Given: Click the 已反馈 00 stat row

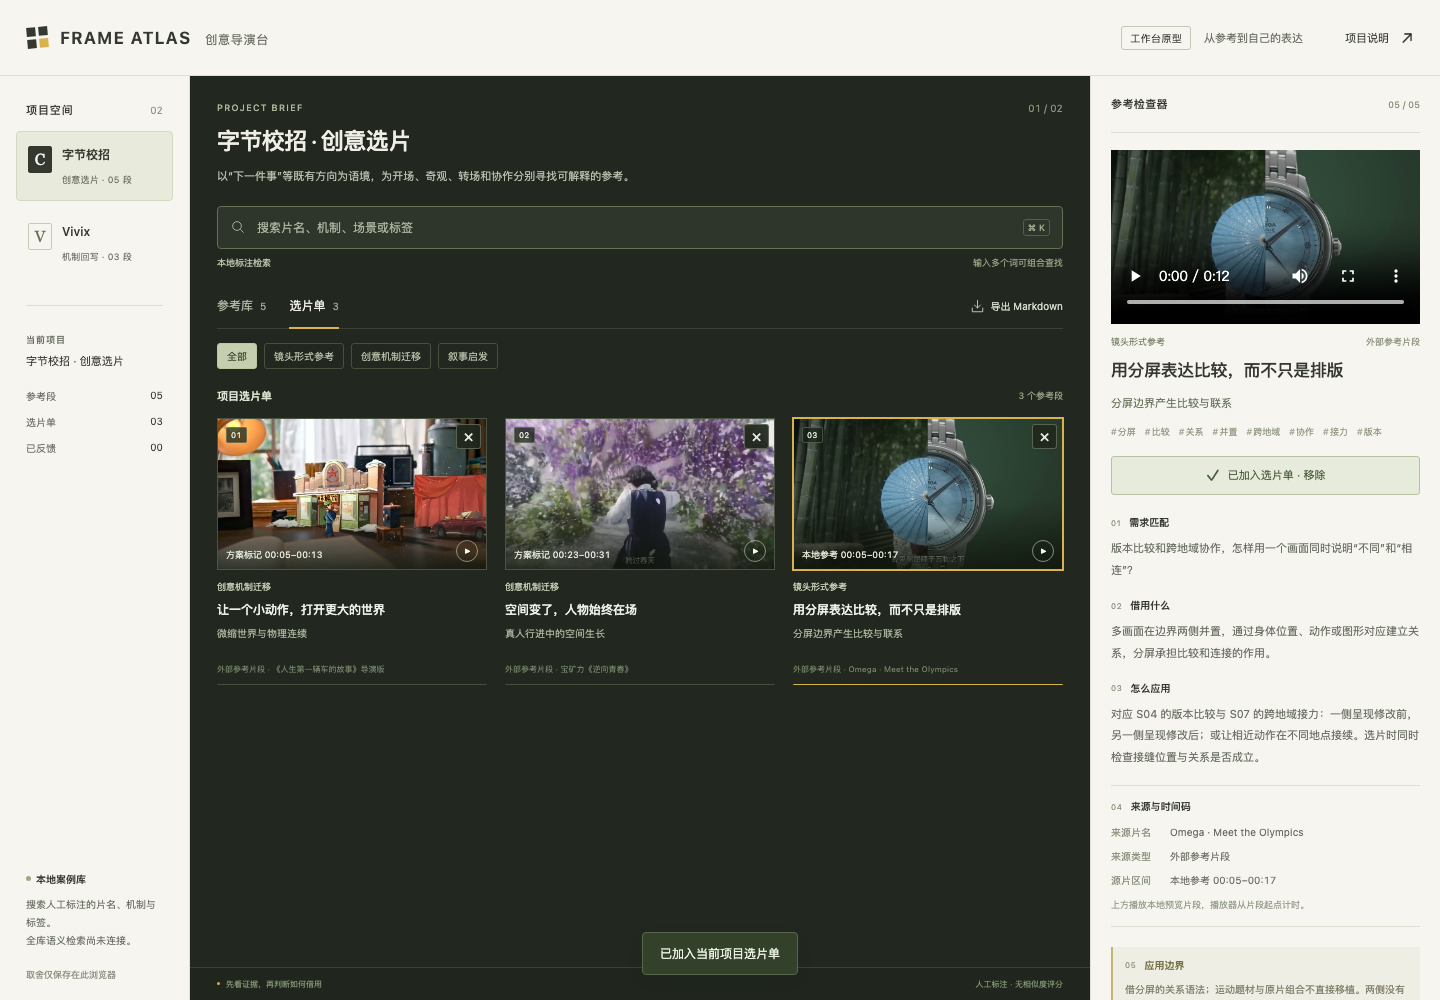Looking at the screenshot, I should (94, 448).
